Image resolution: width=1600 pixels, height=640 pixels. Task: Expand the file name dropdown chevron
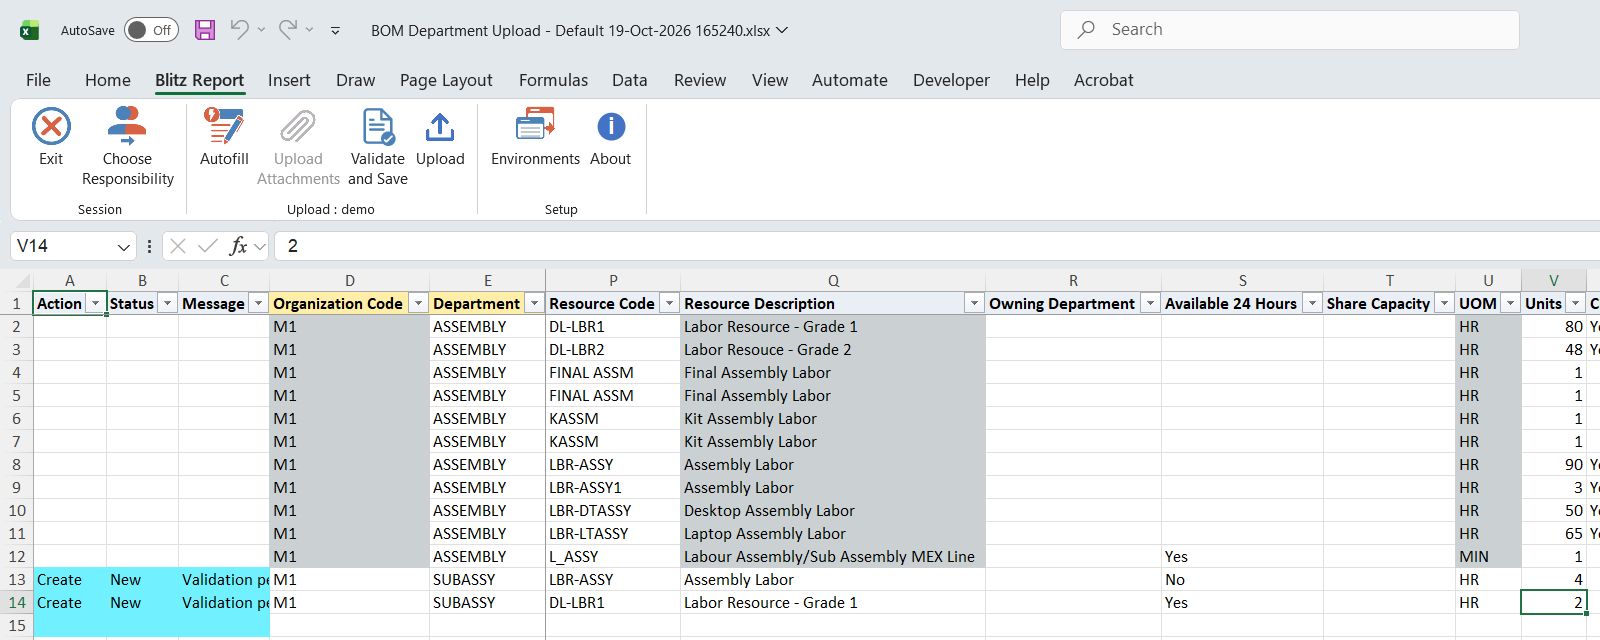tap(782, 30)
